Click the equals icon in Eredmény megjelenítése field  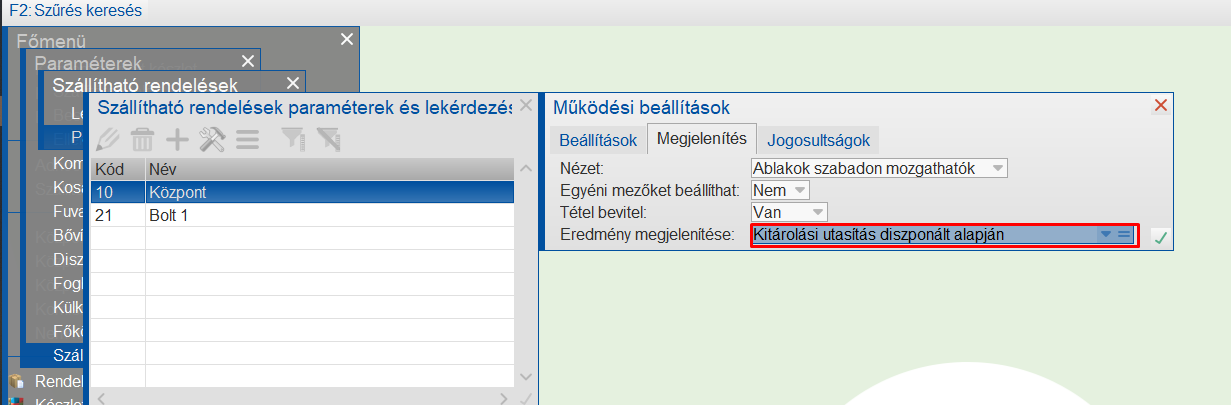click(1124, 235)
